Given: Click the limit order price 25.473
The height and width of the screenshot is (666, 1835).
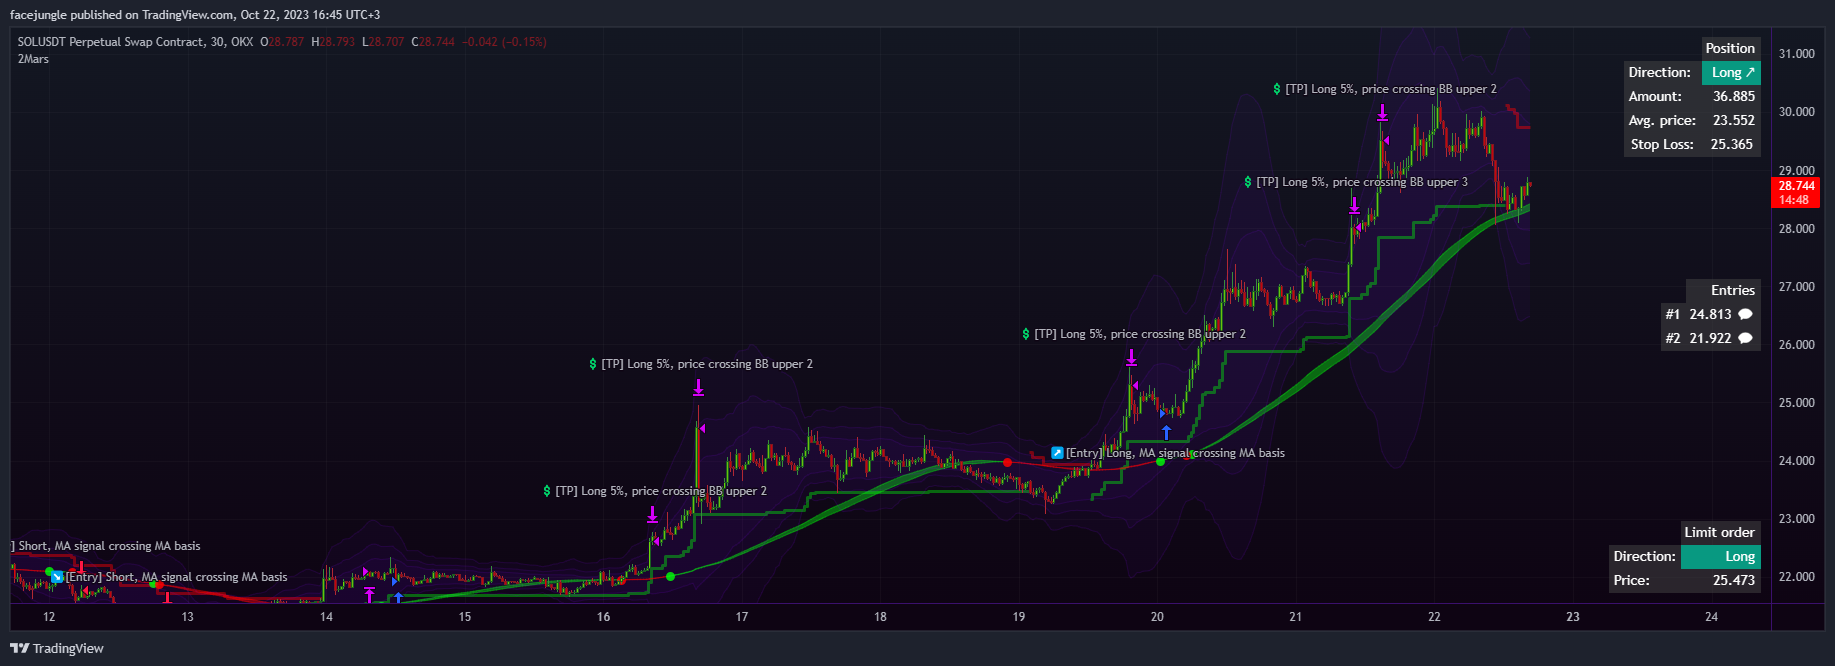Looking at the screenshot, I should pos(1734,580).
